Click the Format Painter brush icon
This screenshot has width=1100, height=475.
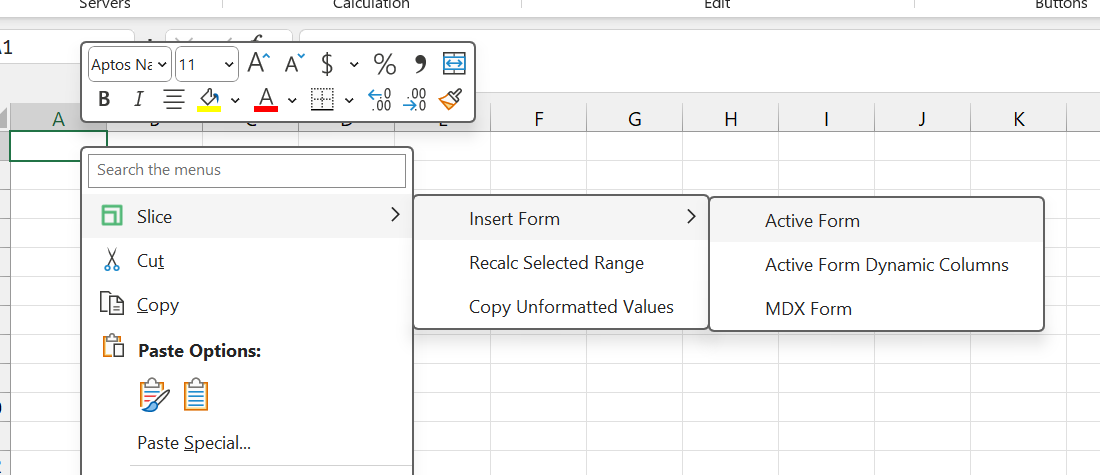pos(450,100)
